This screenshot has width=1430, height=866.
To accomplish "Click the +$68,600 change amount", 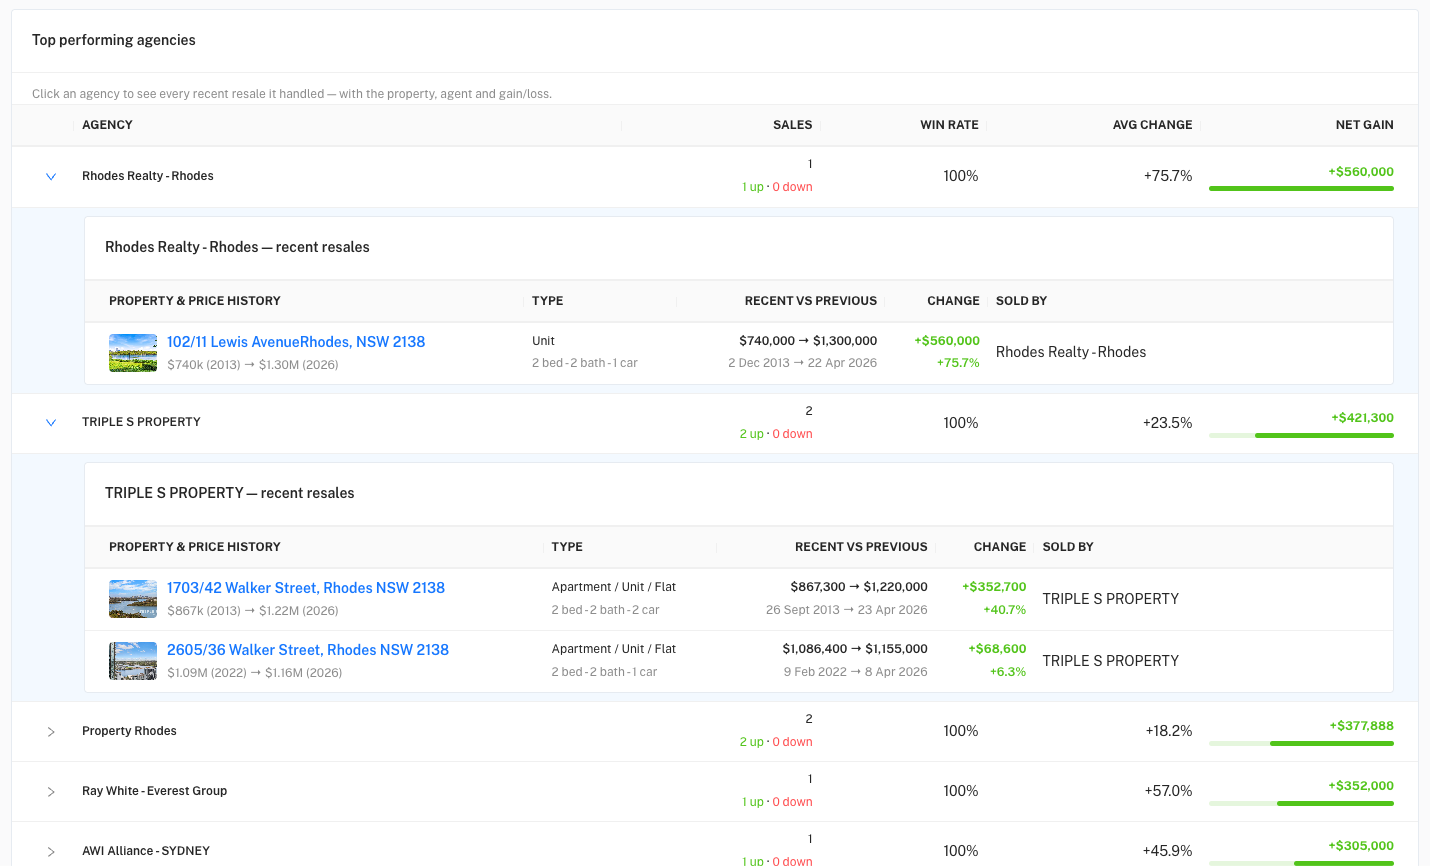I will click(x=997, y=649).
